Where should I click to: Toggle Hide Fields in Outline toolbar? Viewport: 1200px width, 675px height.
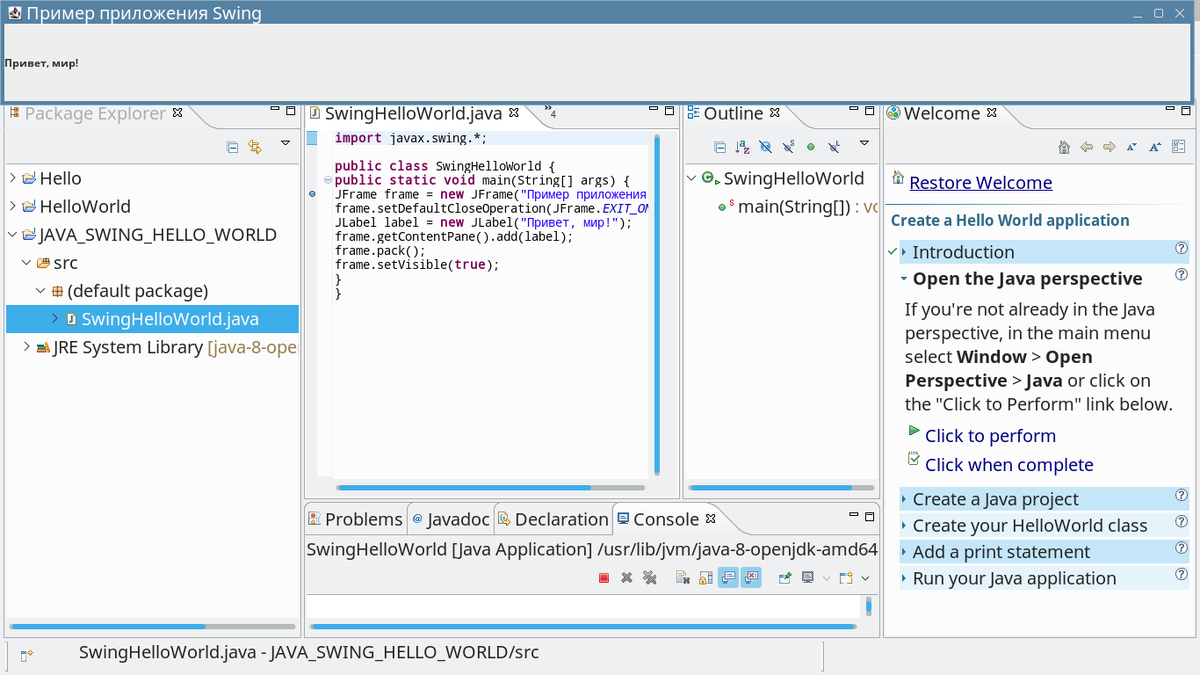tap(765, 147)
